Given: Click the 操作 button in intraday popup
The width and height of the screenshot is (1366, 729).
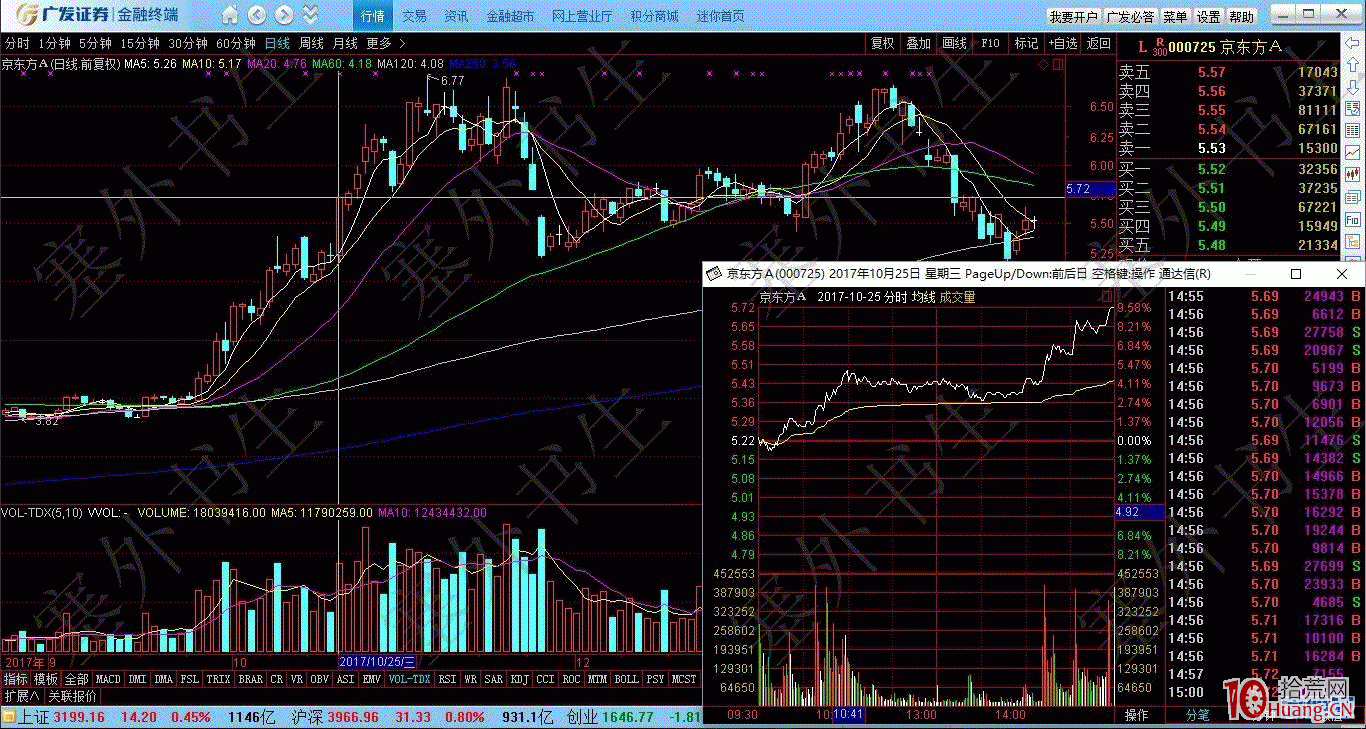Looking at the screenshot, I should 1136,715.
